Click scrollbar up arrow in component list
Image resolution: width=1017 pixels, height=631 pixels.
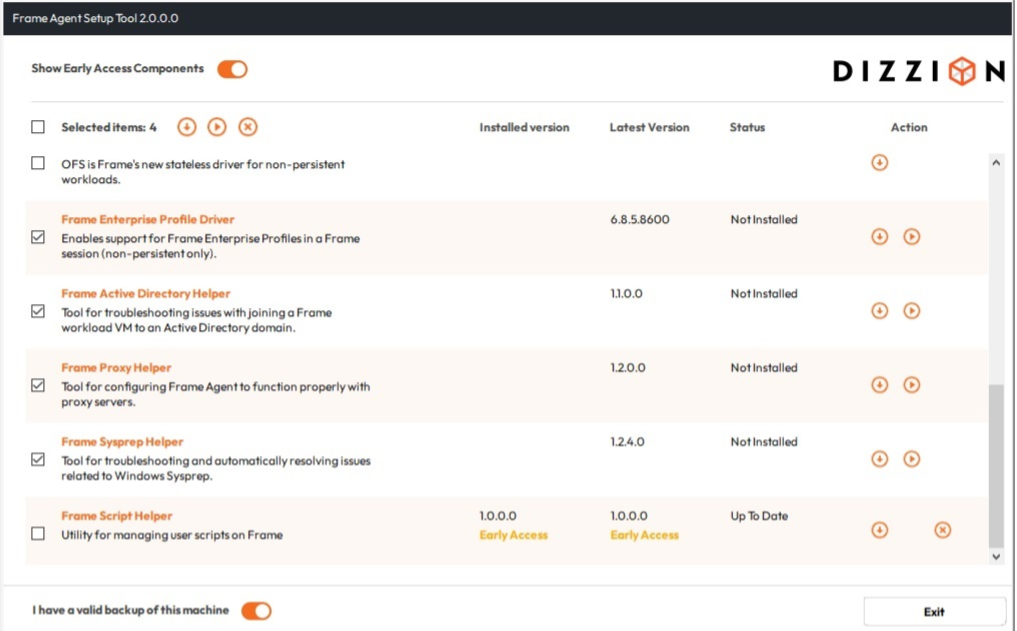tap(995, 162)
